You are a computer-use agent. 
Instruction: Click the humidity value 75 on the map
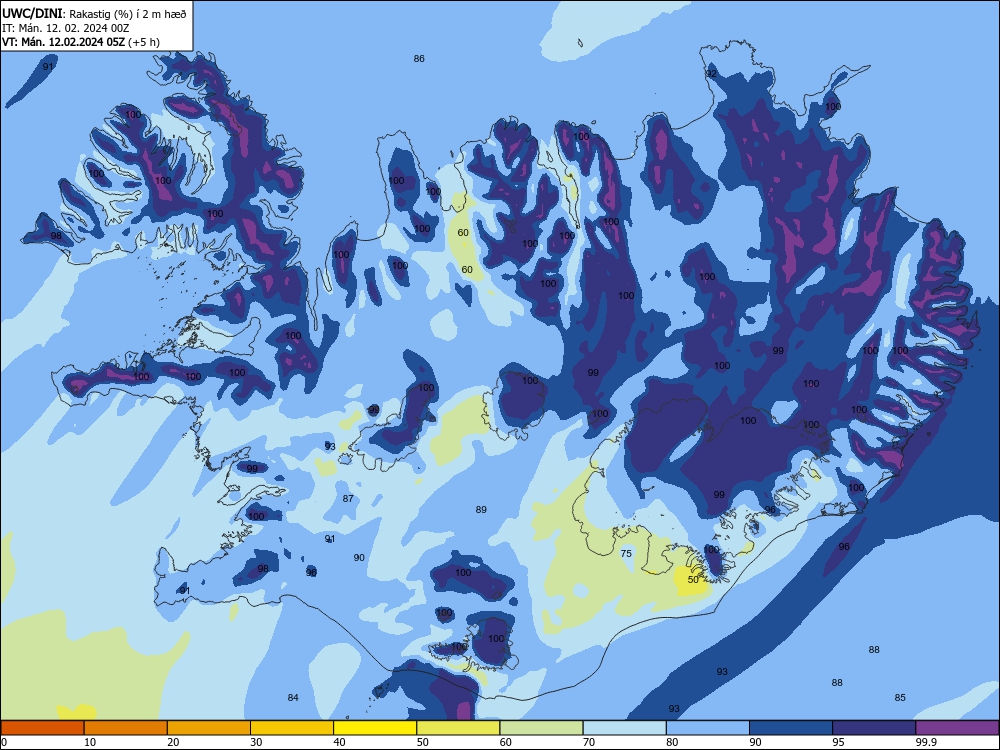[x=626, y=554]
